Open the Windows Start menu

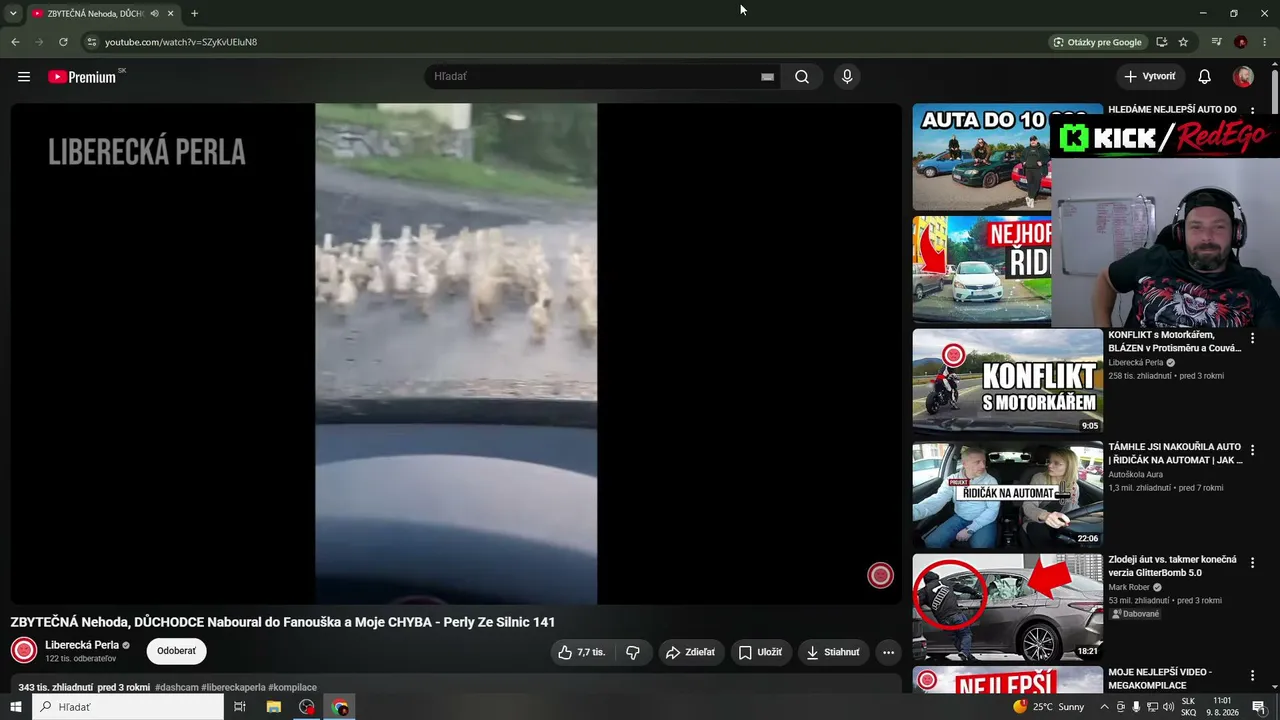click(x=15, y=707)
